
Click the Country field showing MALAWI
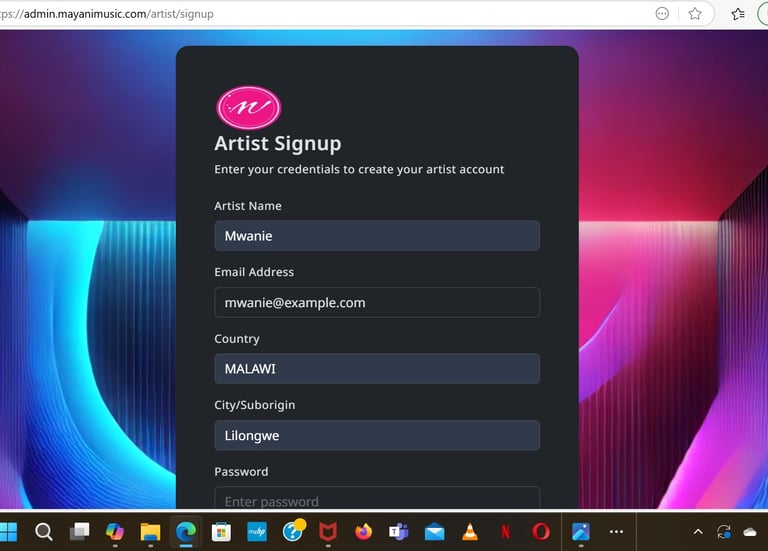pos(377,369)
